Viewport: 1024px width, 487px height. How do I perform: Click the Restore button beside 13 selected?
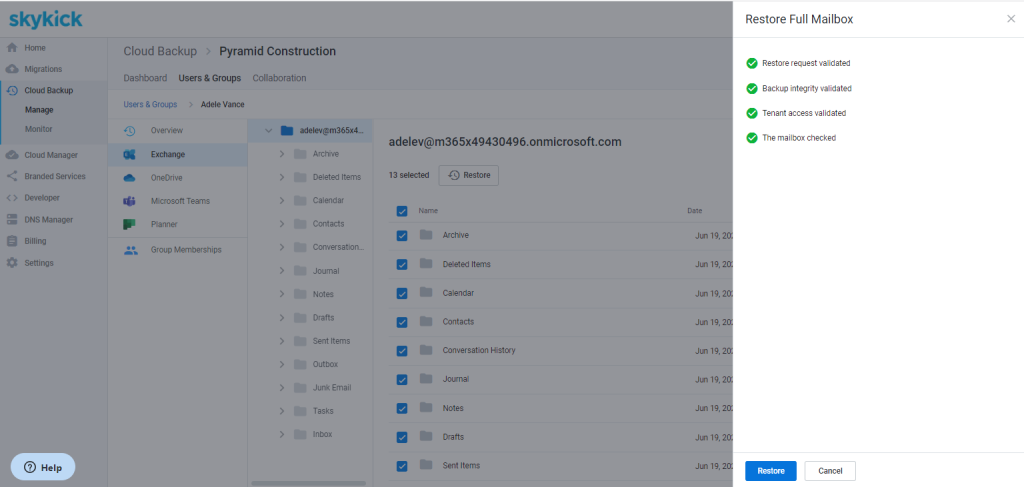pos(469,175)
